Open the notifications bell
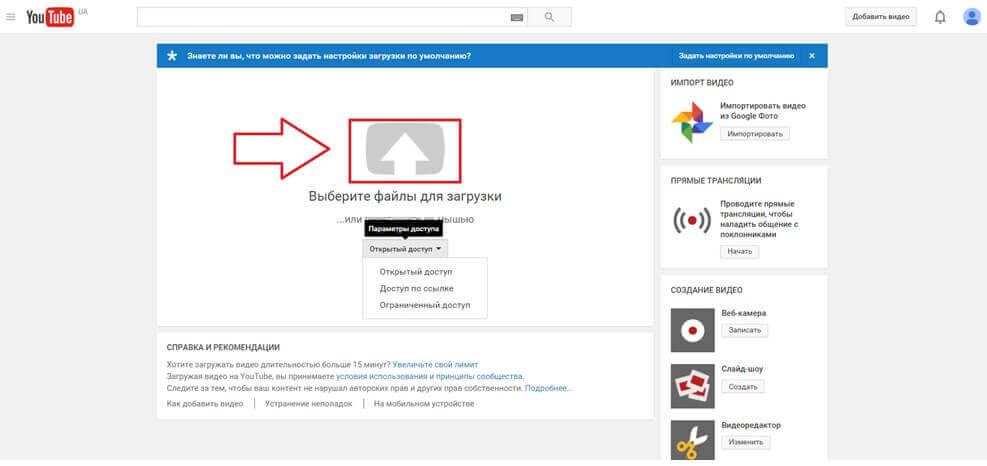 [x=939, y=17]
